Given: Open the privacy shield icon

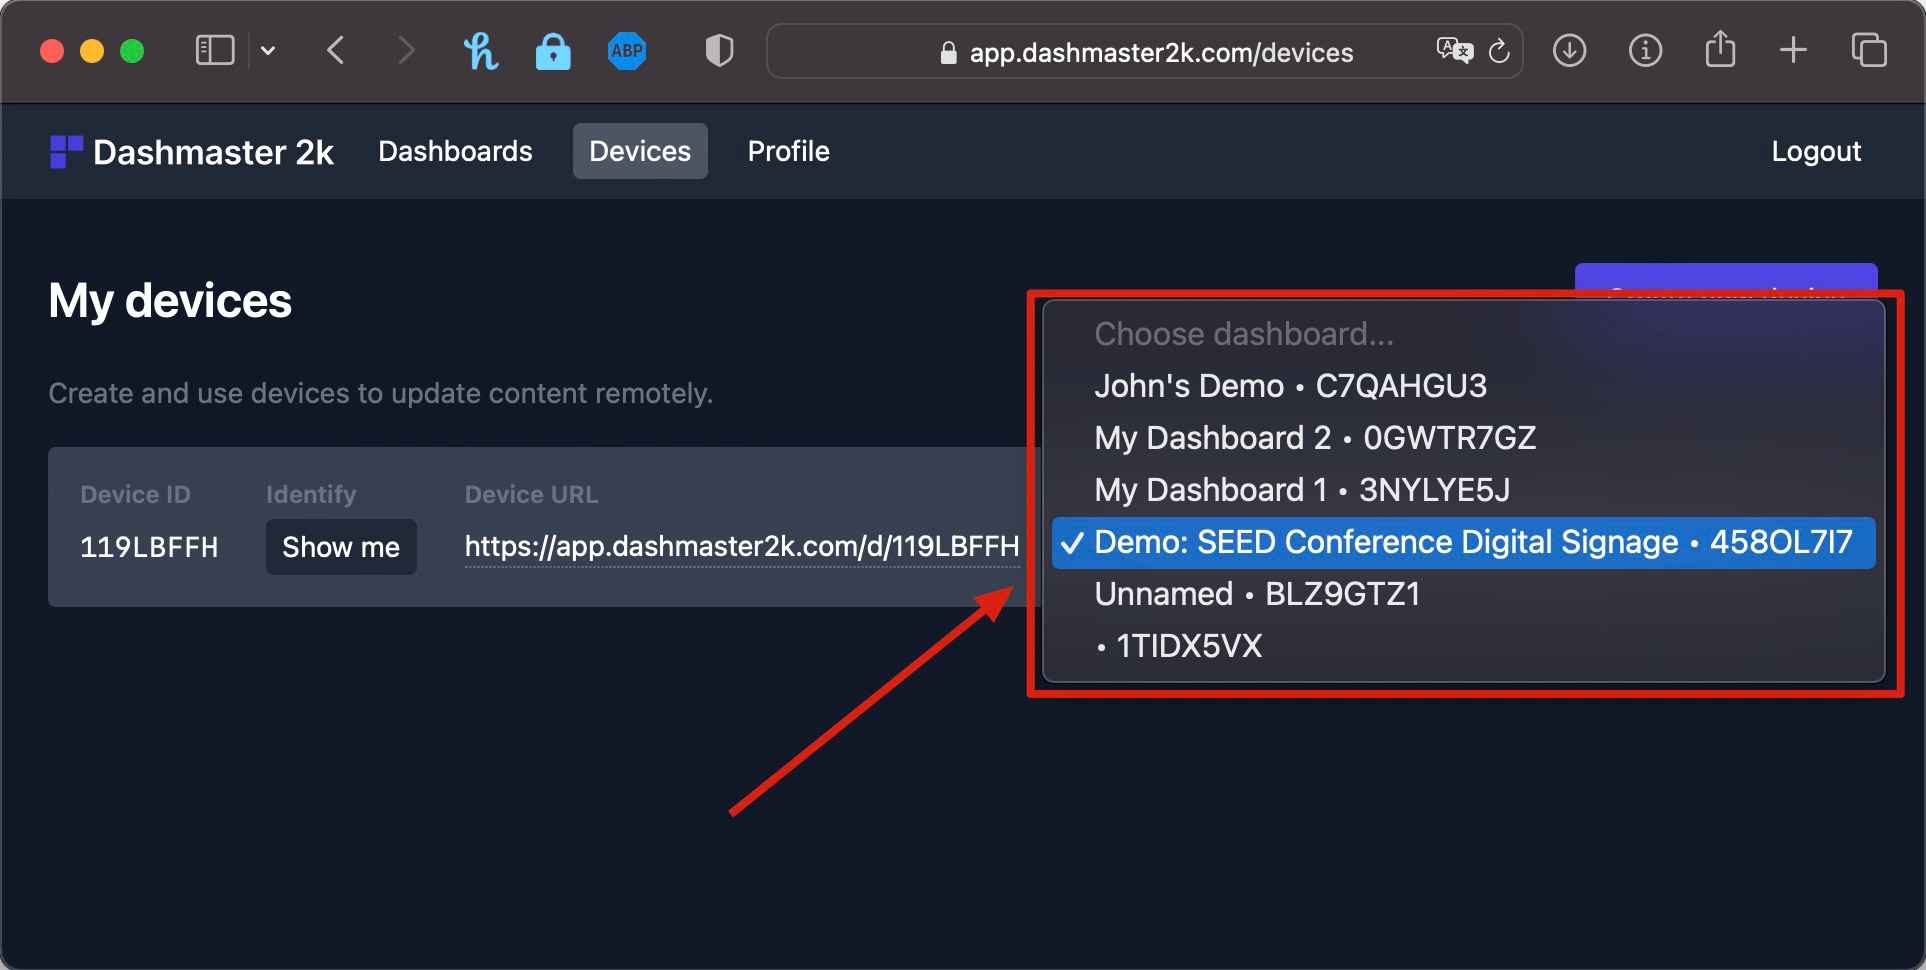Looking at the screenshot, I should coord(718,50).
